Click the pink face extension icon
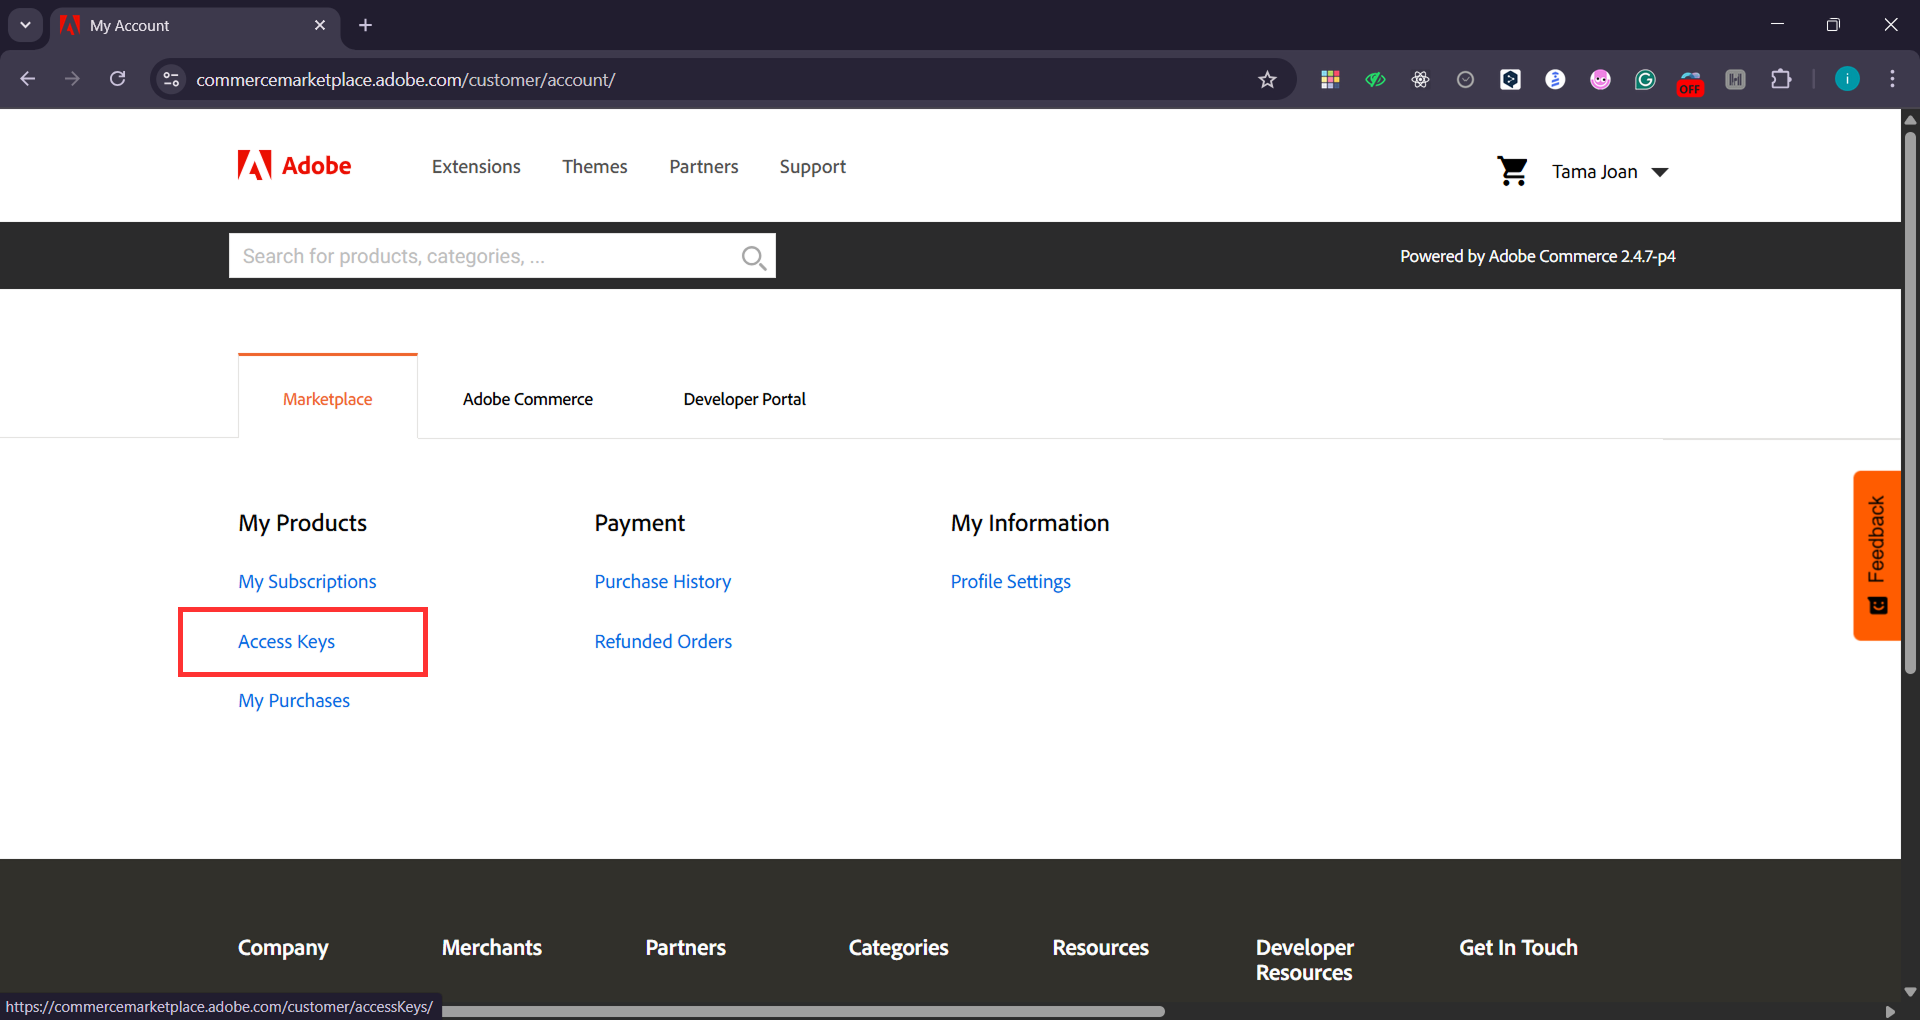 click(1600, 79)
